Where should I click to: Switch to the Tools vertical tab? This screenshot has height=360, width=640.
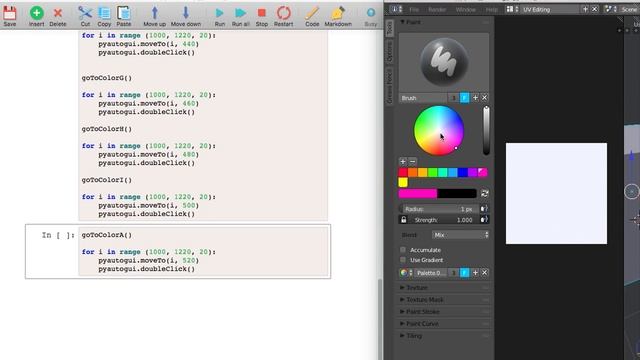[389, 28]
